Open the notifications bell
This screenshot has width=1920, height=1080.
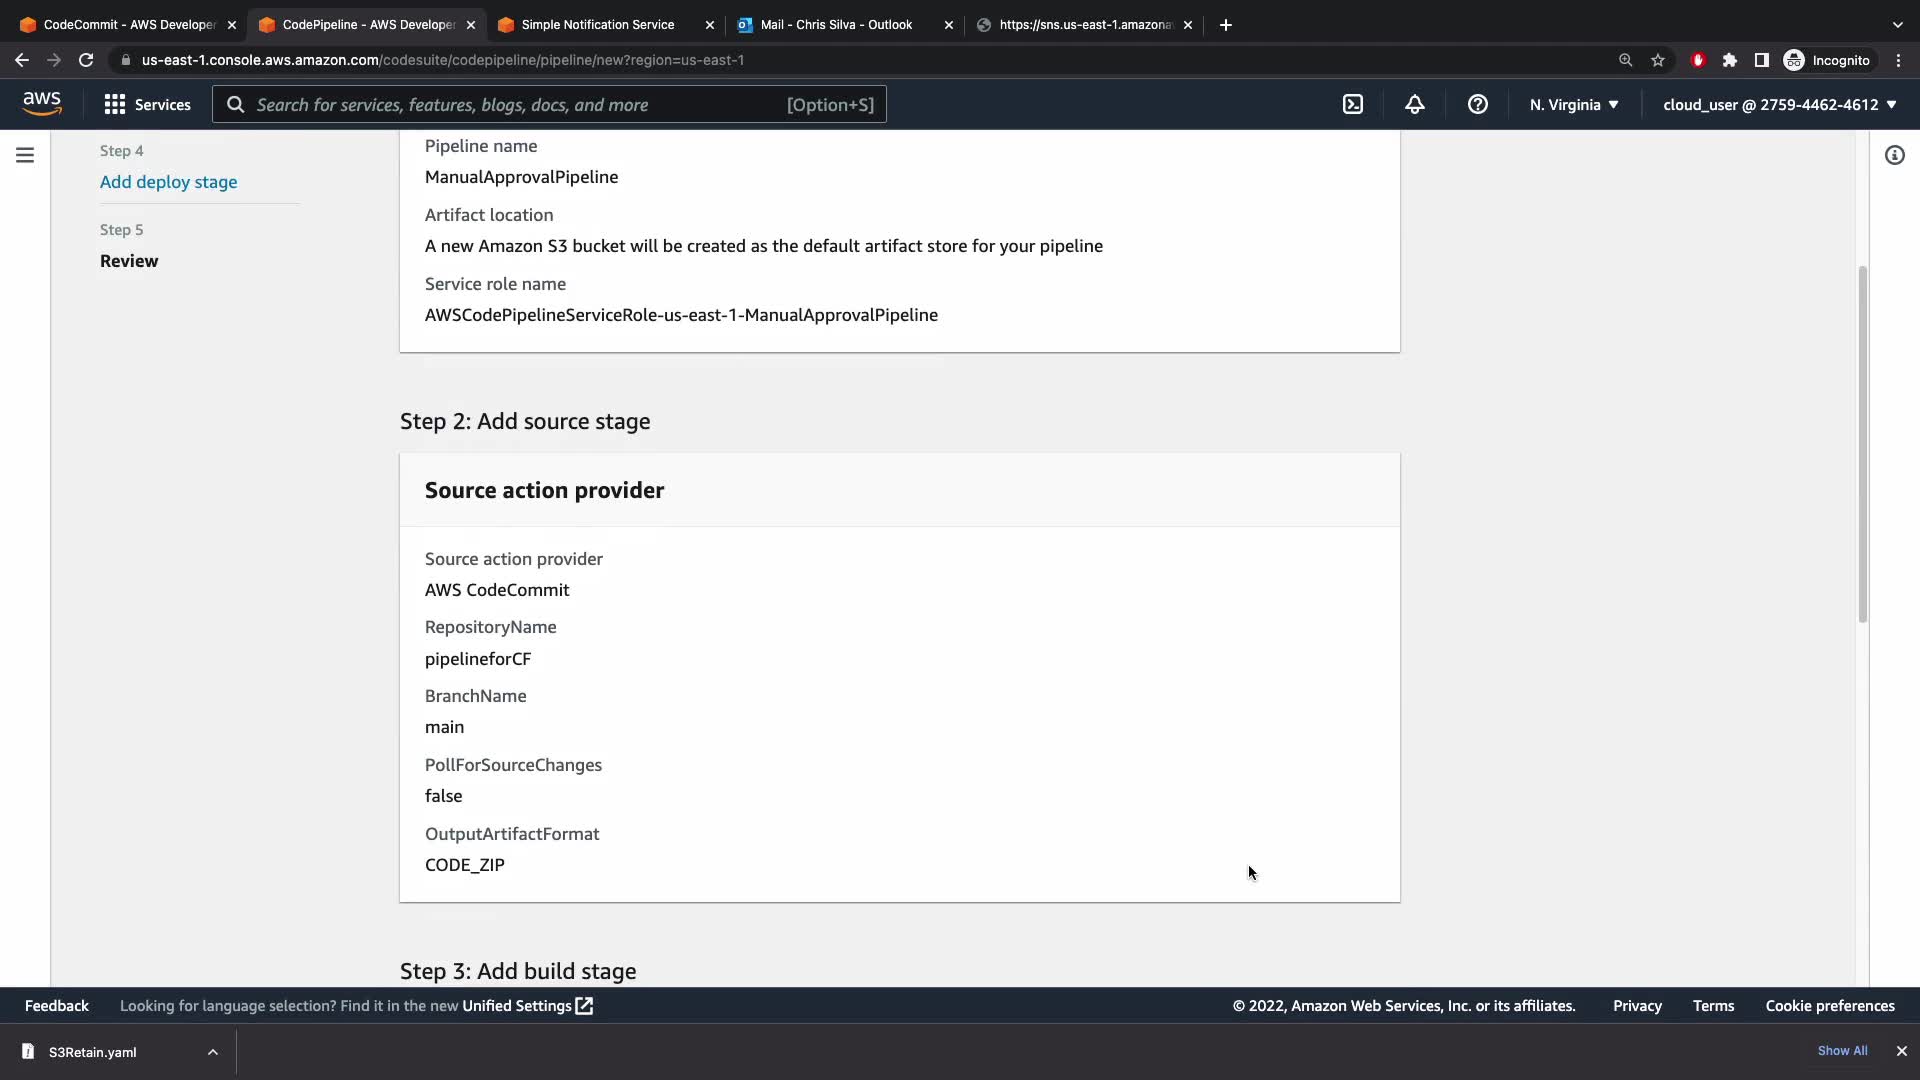(1414, 105)
